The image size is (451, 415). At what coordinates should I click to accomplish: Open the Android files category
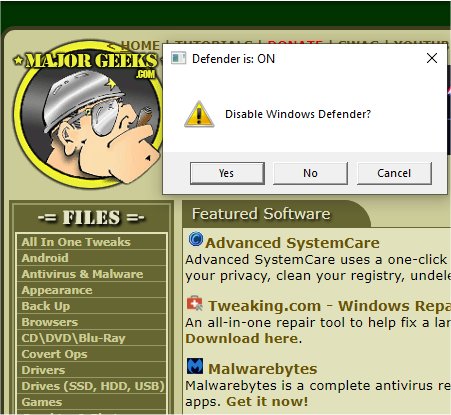click(91, 258)
